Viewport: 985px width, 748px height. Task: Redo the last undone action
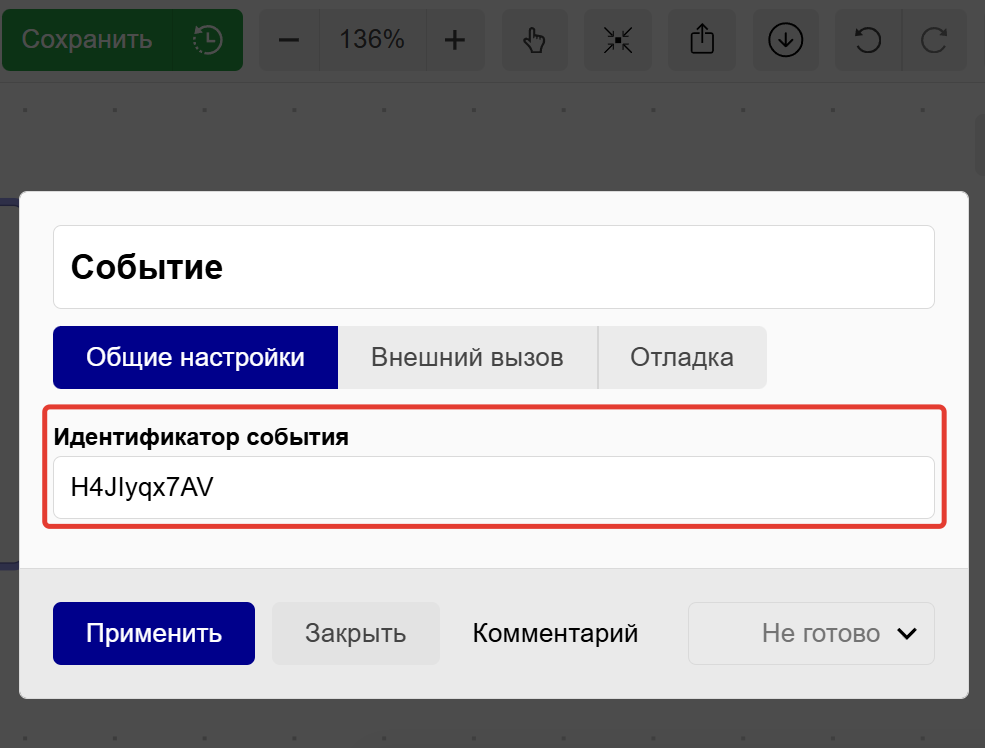(x=934, y=40)
